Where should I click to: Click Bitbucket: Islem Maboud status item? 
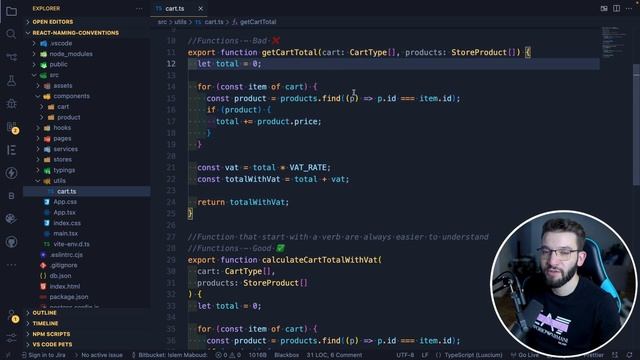(169, 355)
